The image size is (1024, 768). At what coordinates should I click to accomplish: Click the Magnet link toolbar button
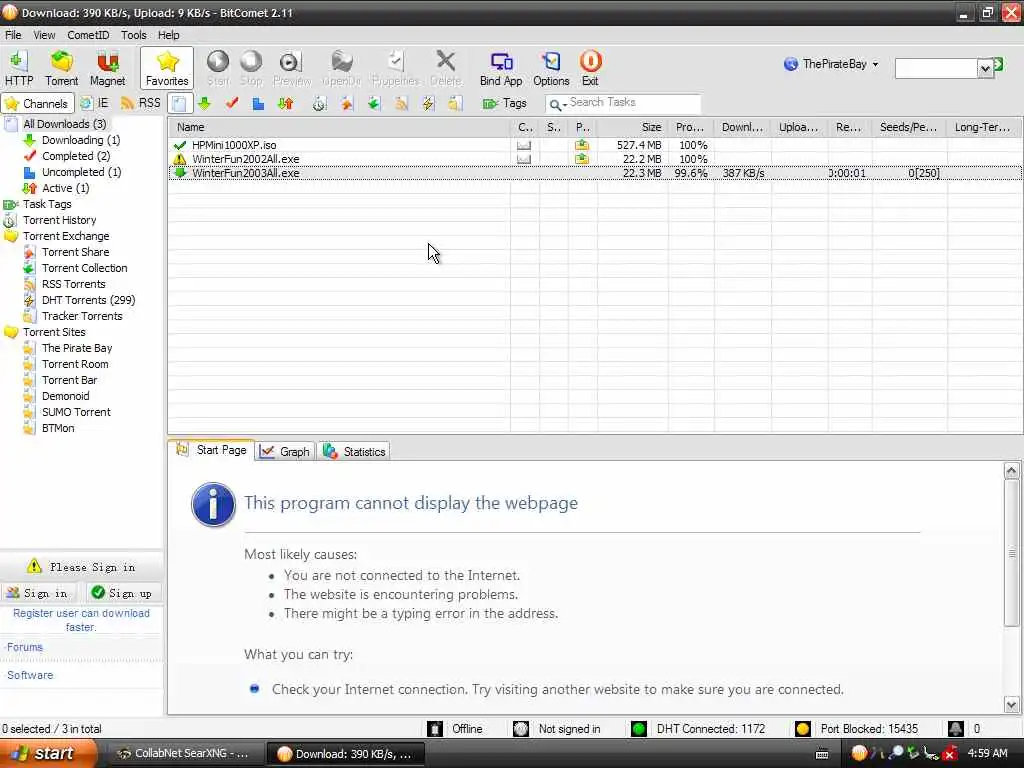tap(107, 69)
